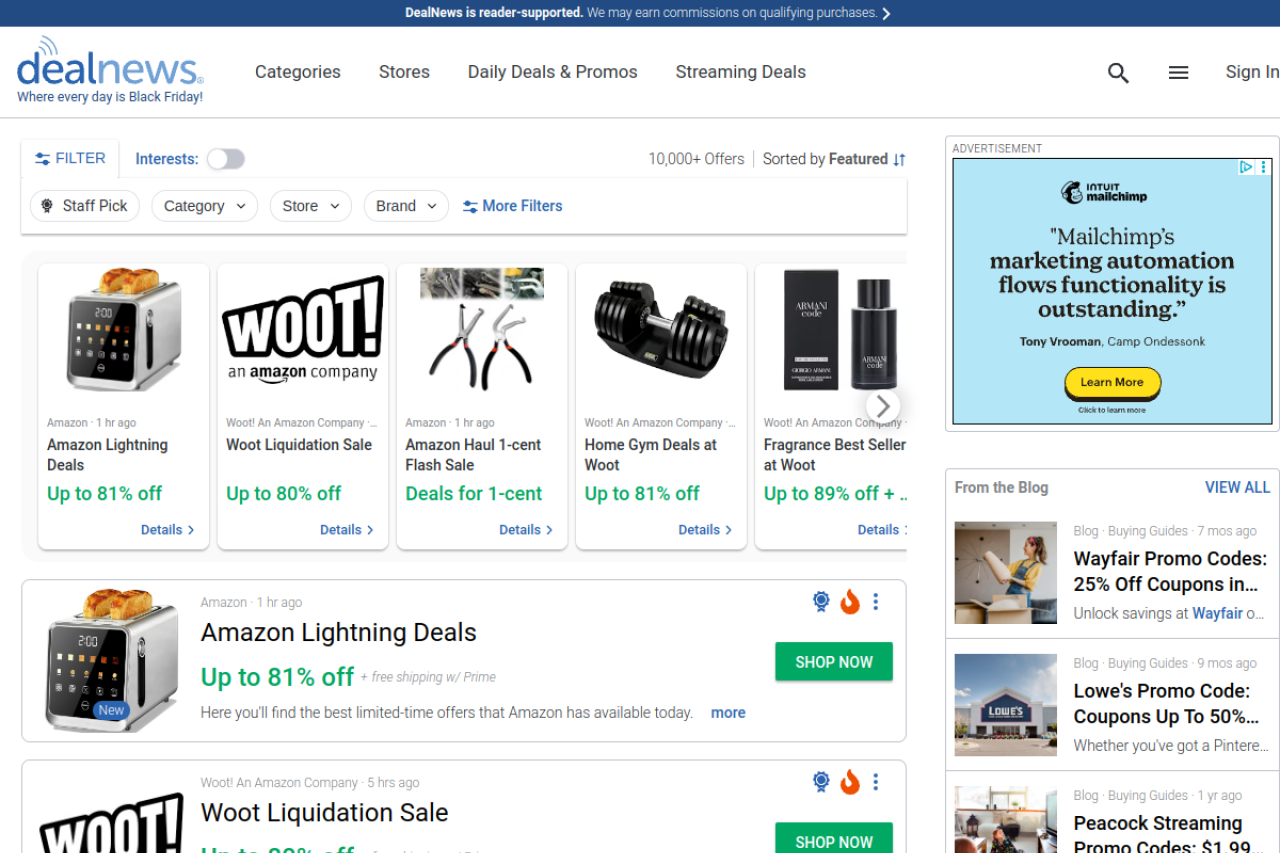Click the flame icon on Amazon Lightning Deals
1280x853 pixels.
(x=850, y=602)
